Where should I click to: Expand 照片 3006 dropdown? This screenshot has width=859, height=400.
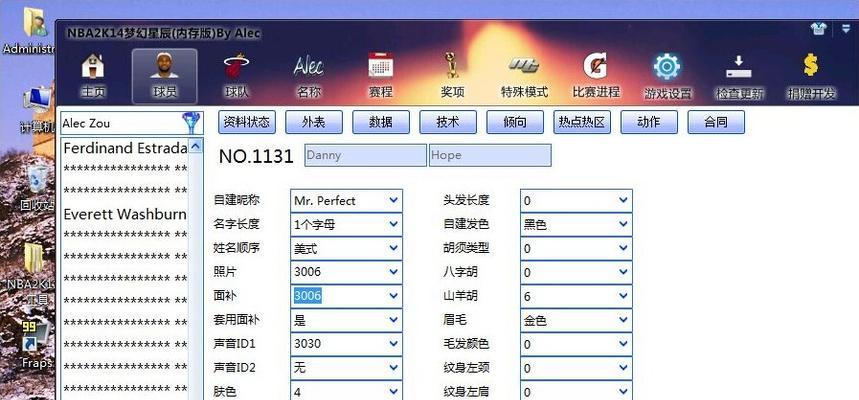pyautogui.click(x=393, y=272)
